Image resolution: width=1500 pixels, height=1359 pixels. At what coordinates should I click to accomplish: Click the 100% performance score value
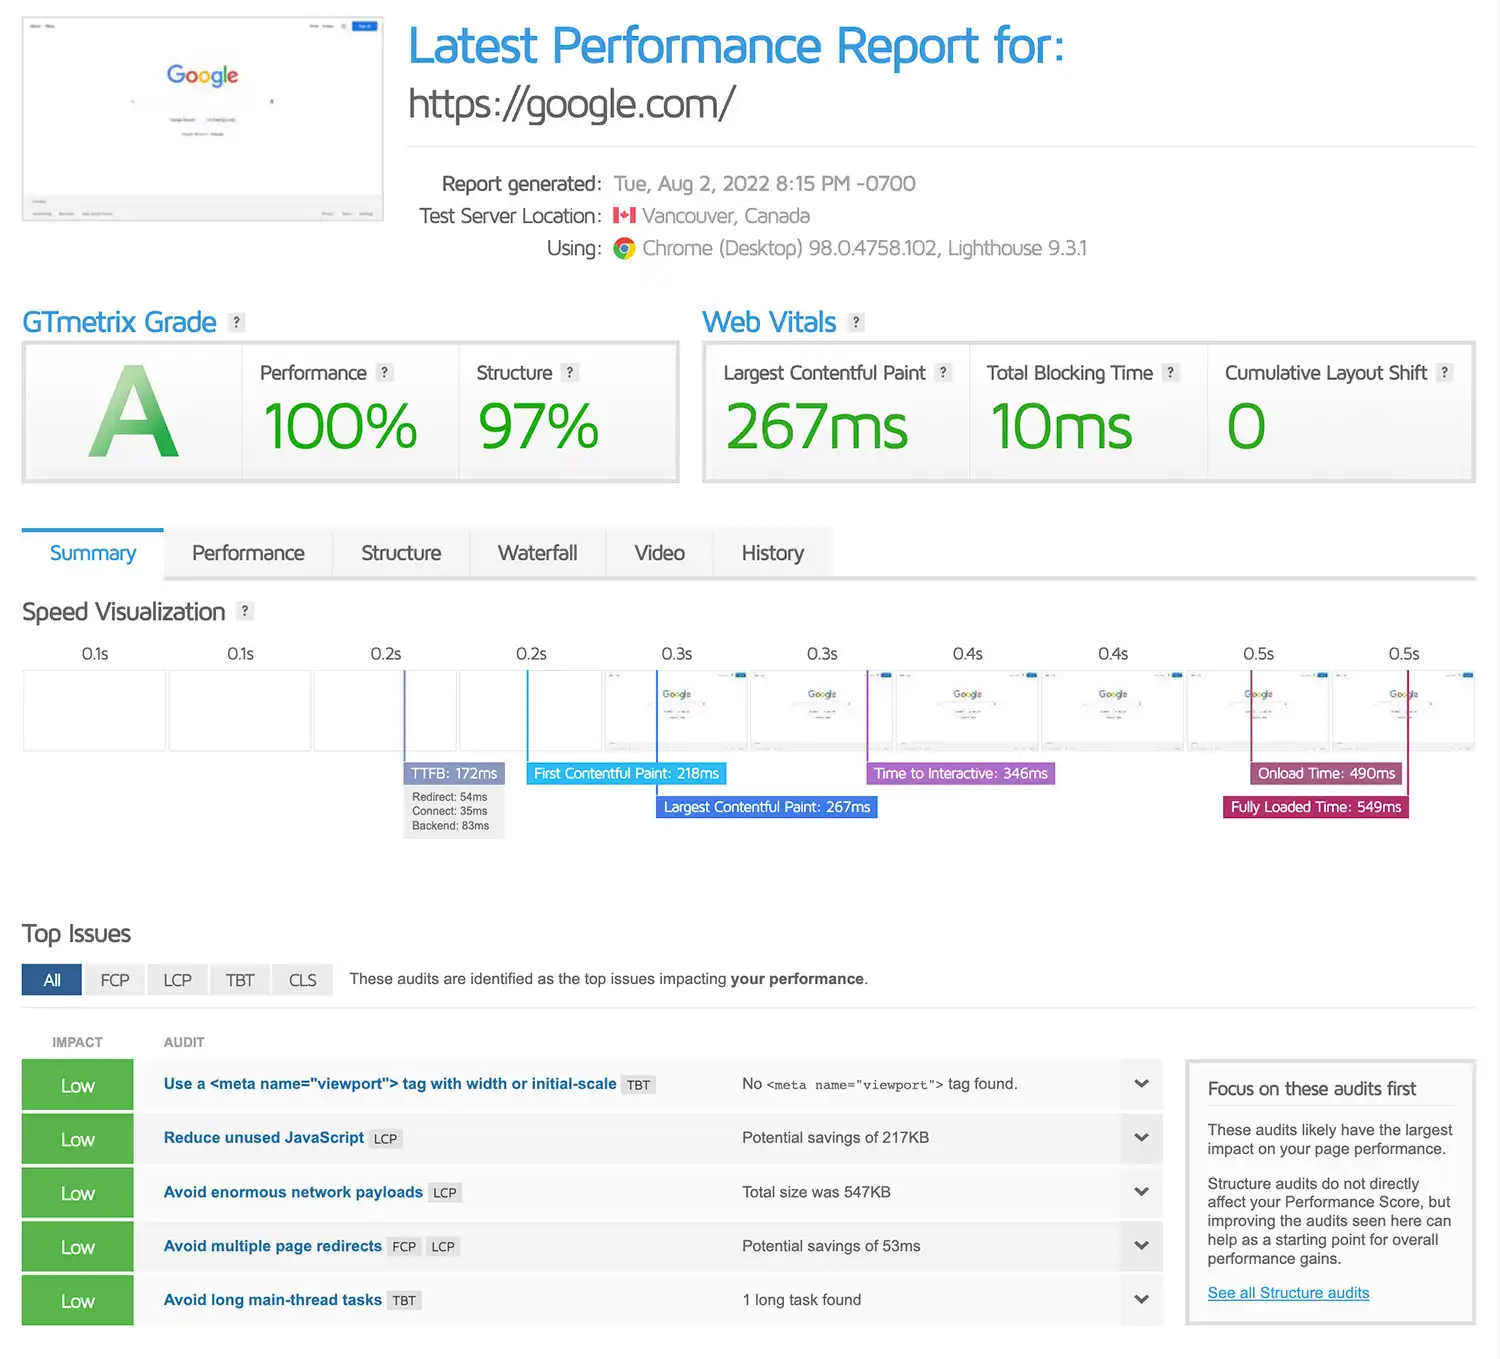point(340,427)
